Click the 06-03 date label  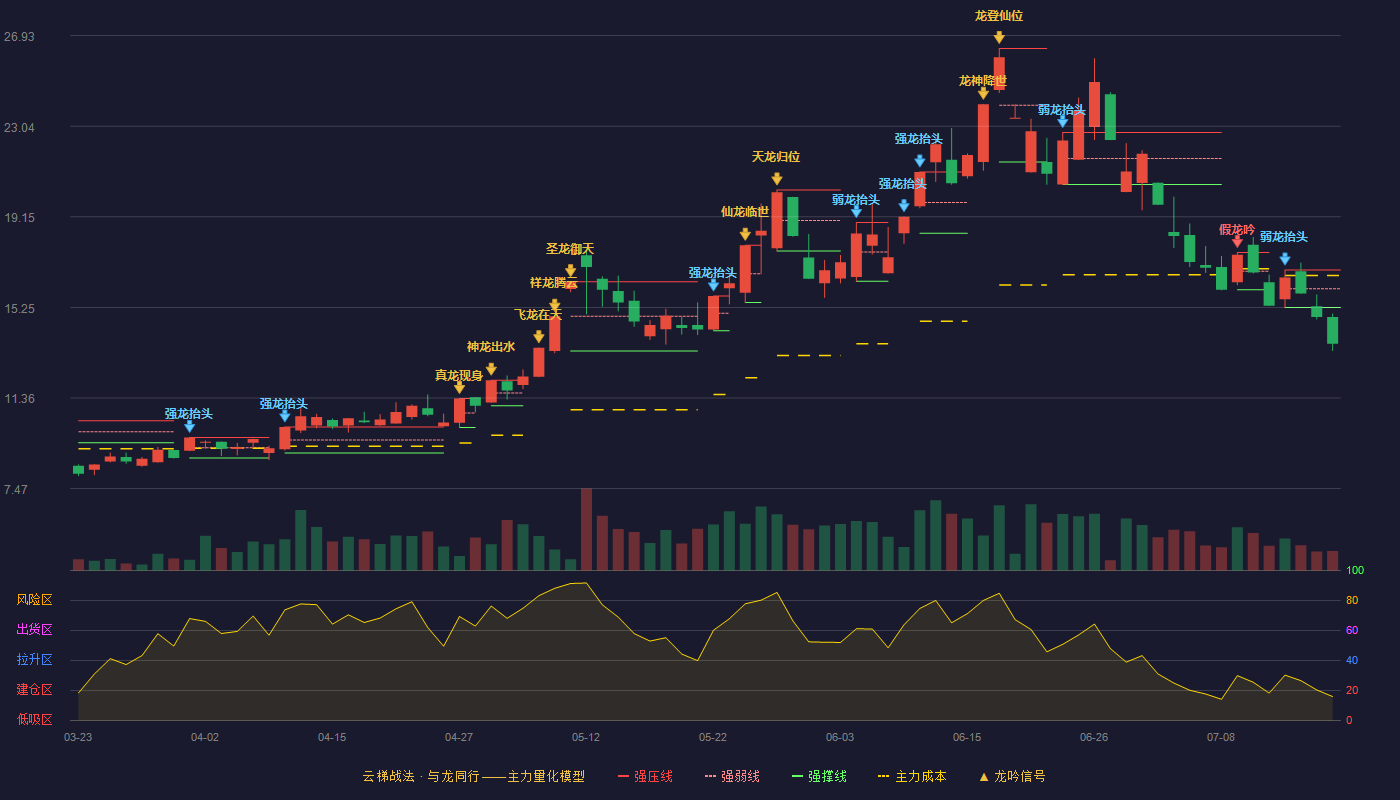coord(840,737)
